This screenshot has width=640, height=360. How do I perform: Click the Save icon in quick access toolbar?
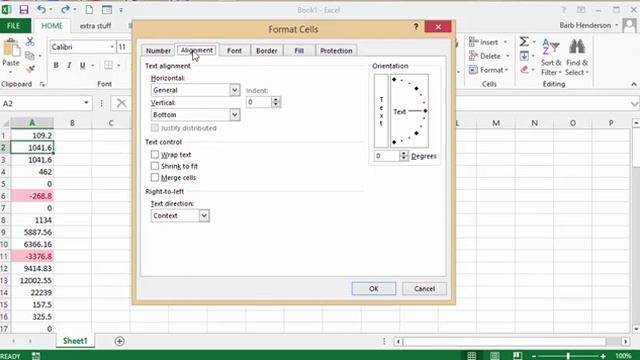(x=24, y=9)
